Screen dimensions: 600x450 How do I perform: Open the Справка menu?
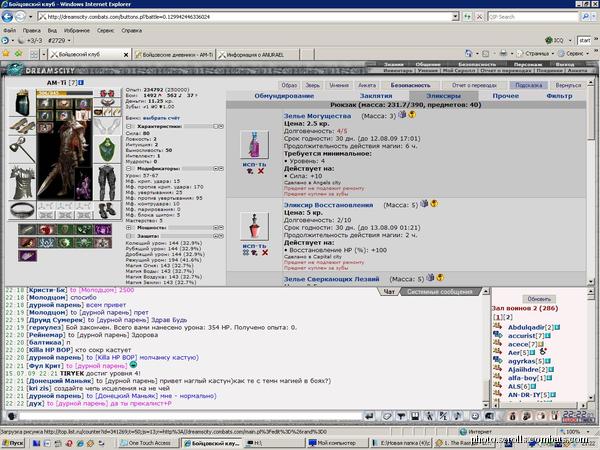click(x=131, y=30)
